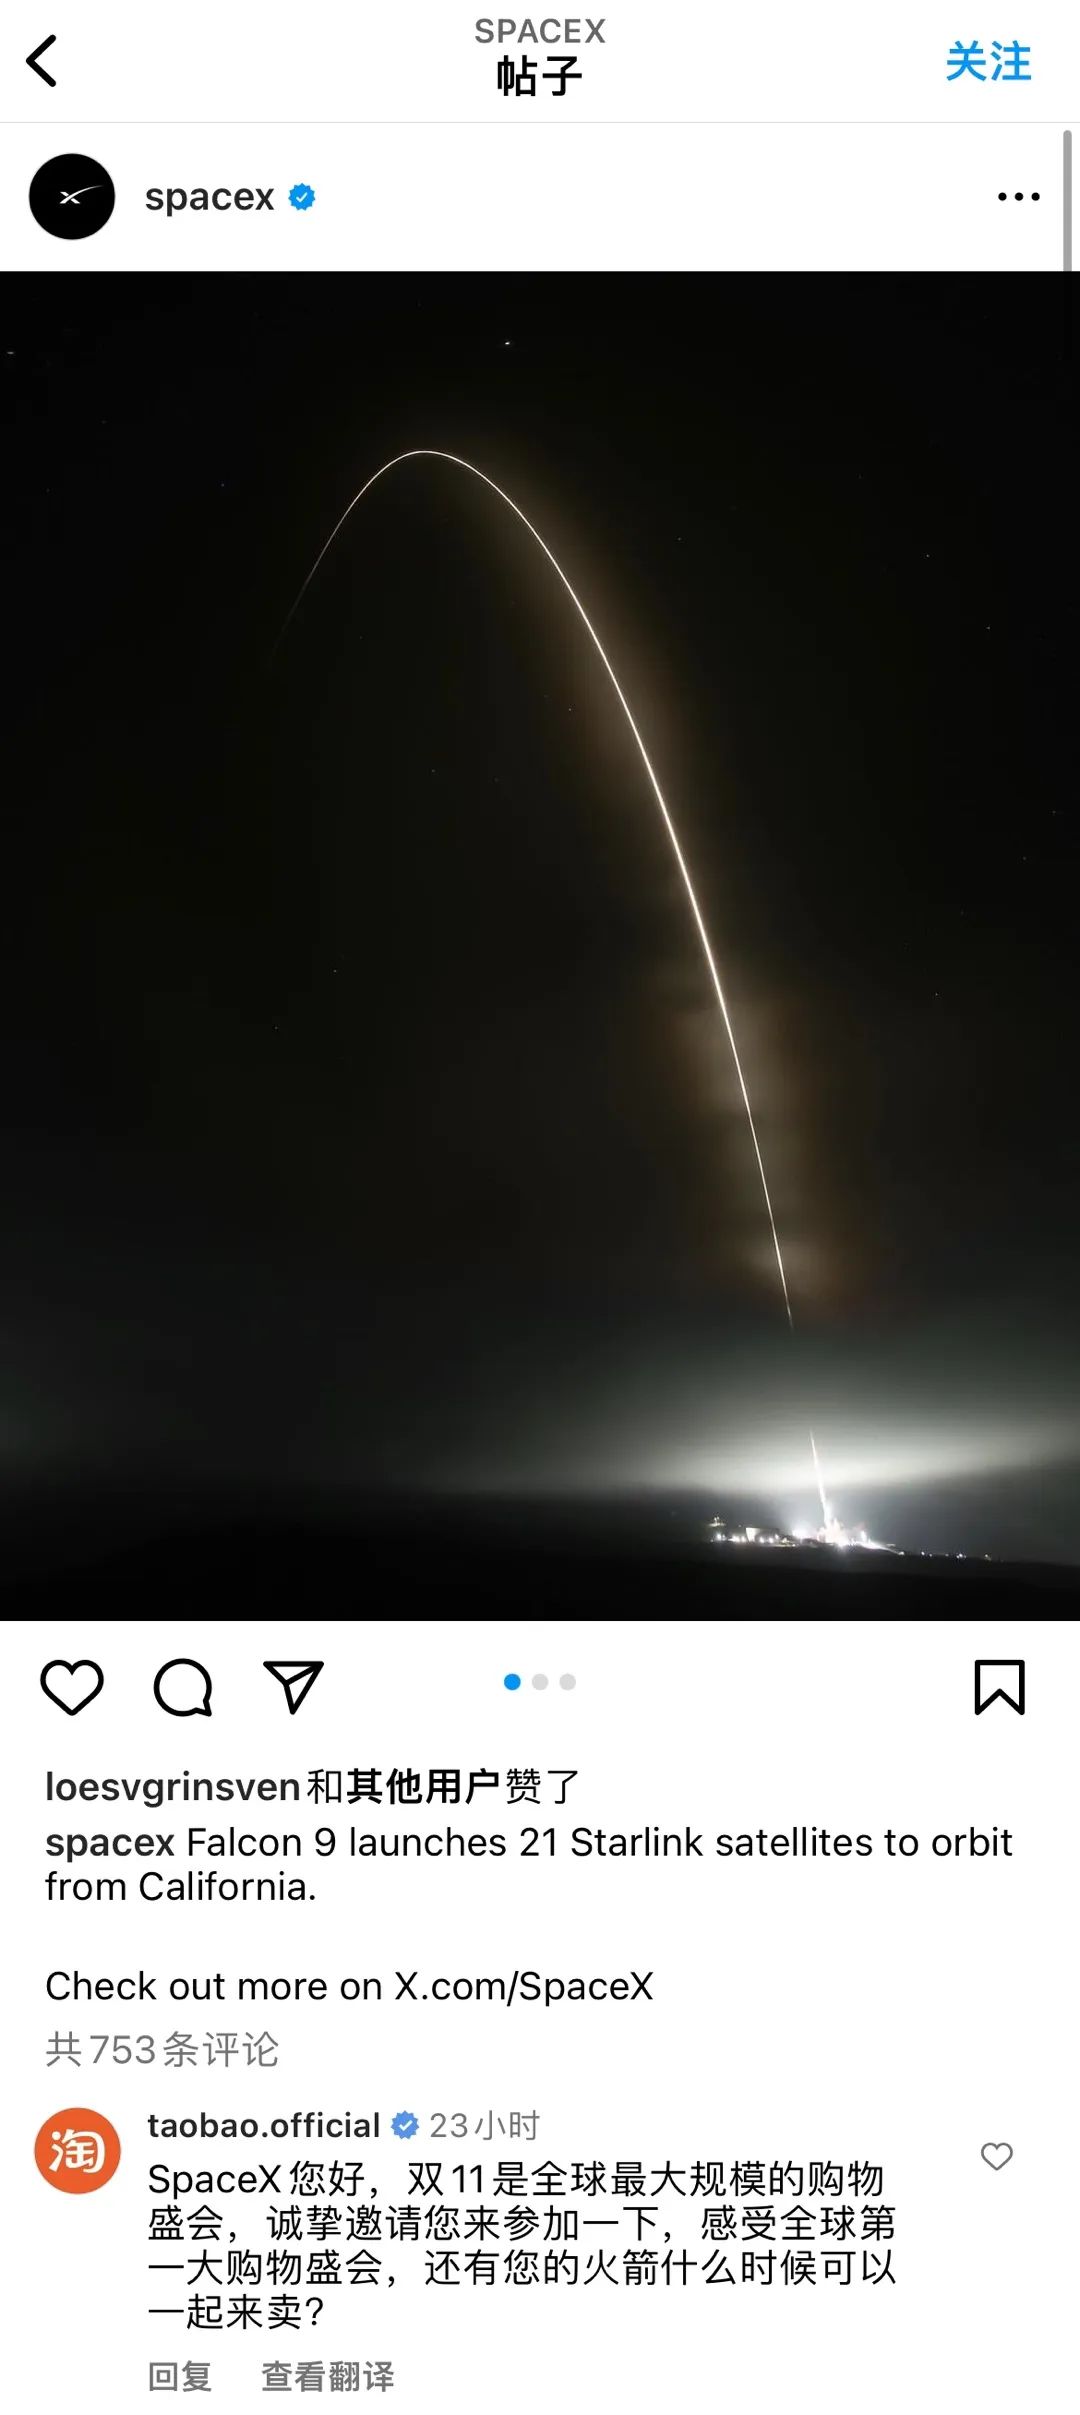The height and width of the screenshot is (2415, 1080).
Task: Share the post via the paper plane icon
Action: point(293,1687)
